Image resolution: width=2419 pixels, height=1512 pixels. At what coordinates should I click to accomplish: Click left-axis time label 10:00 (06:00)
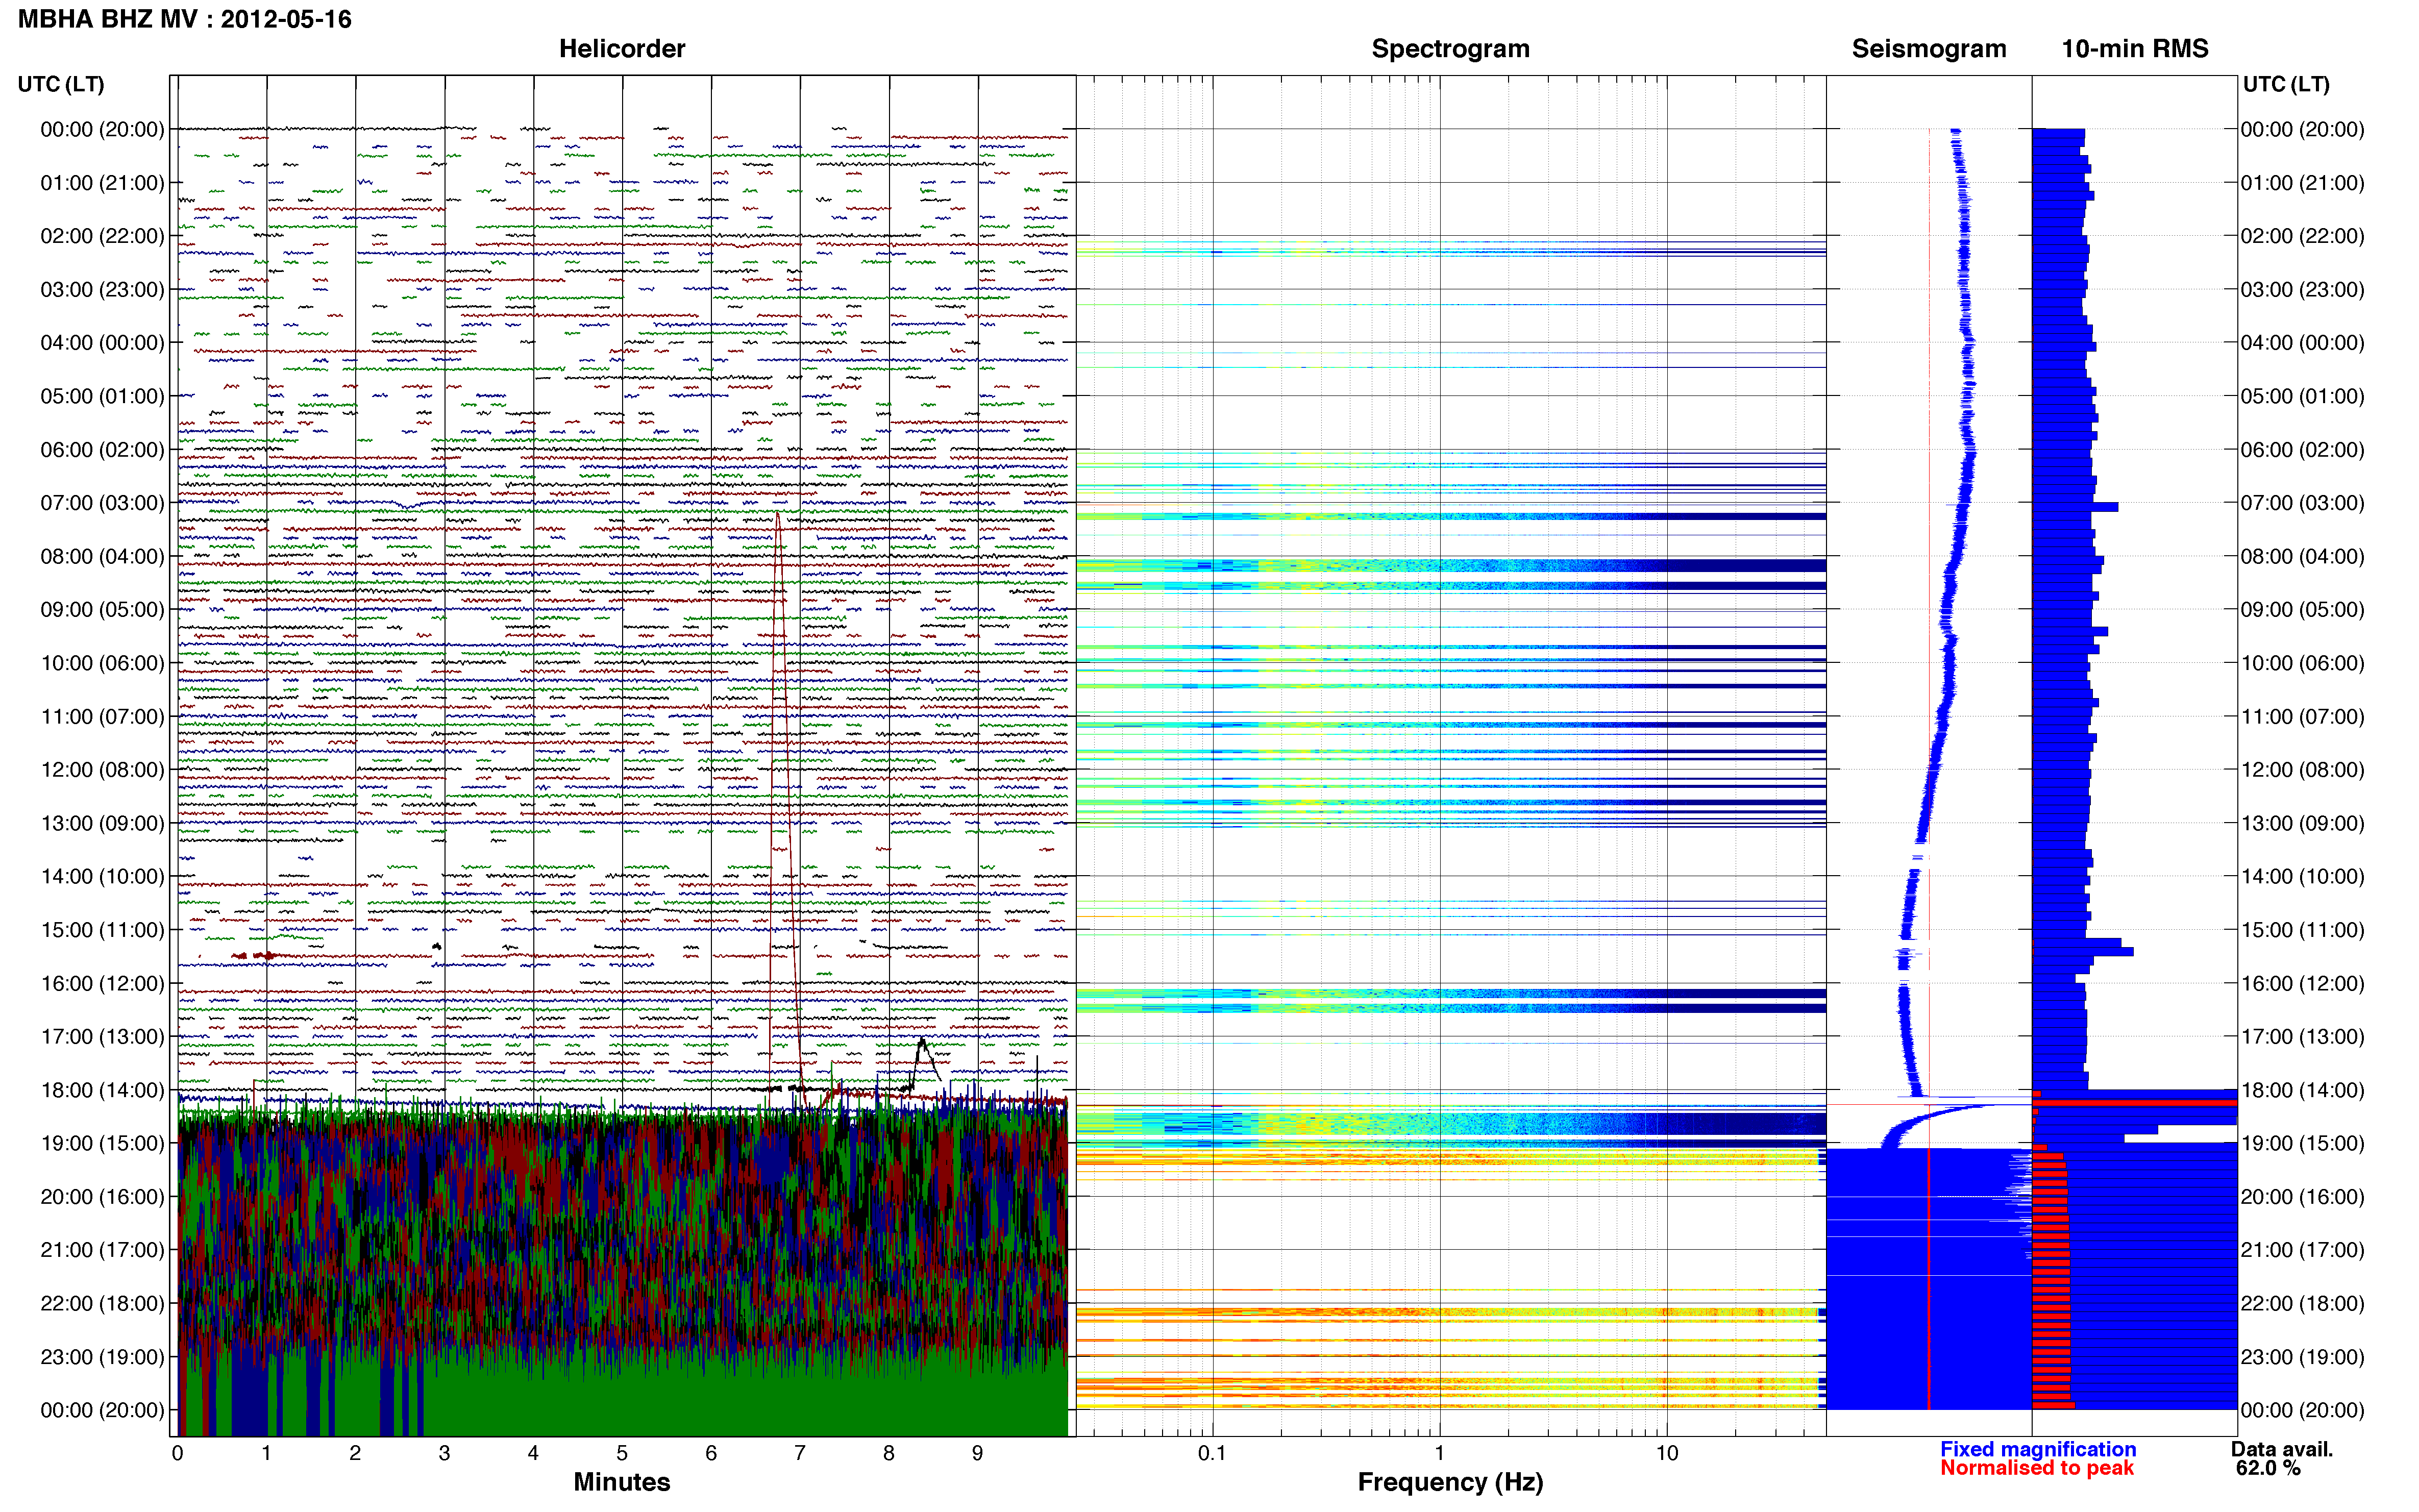click(102, 663)
